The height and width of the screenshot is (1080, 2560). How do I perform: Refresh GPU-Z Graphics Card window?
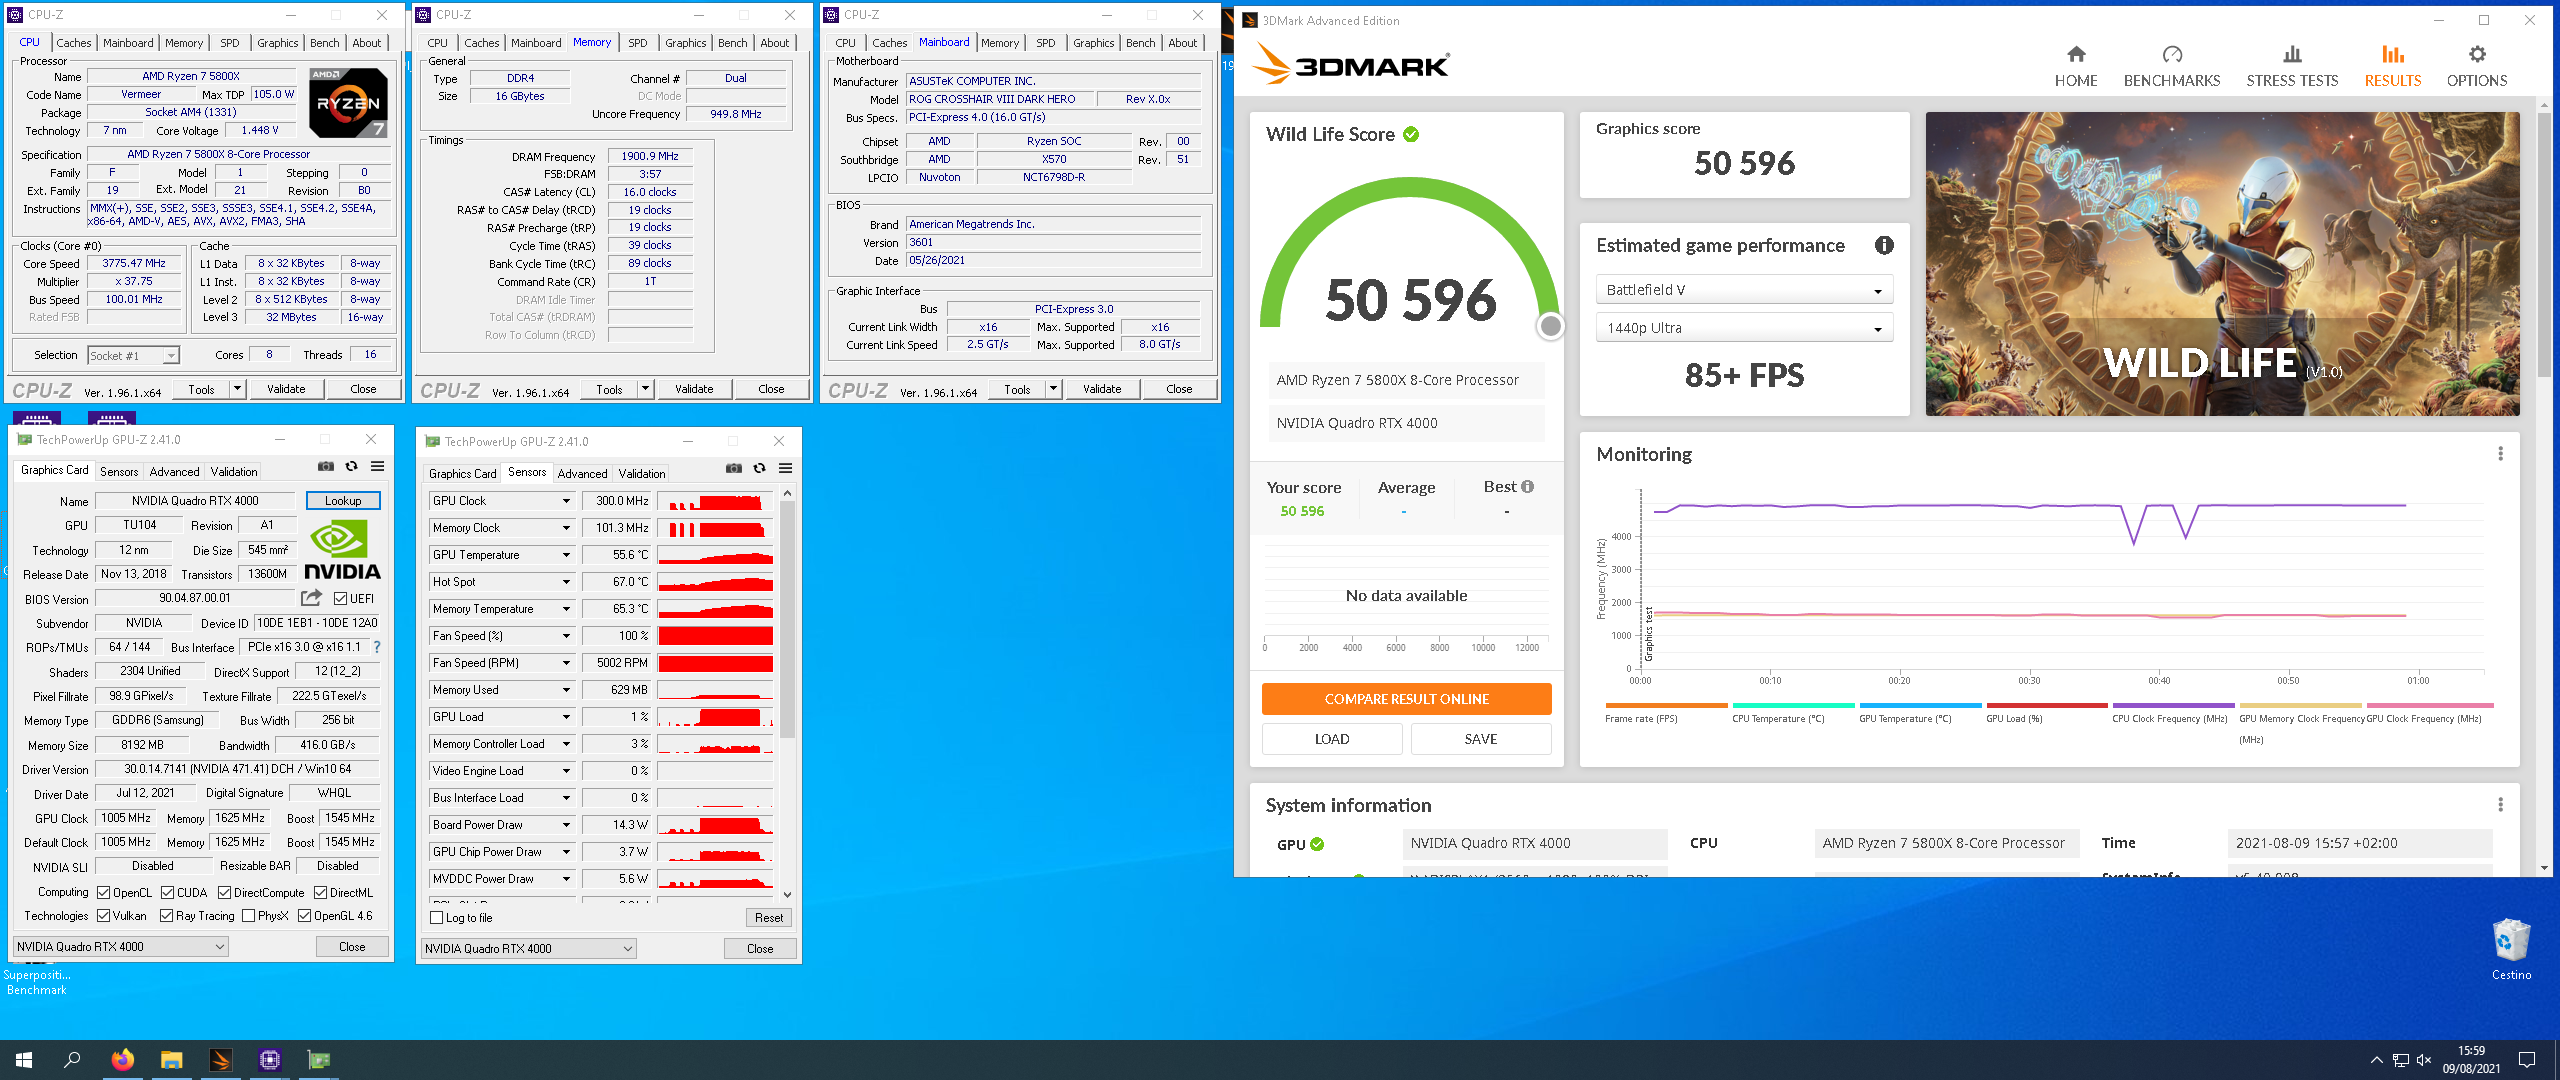coord(351,467)
